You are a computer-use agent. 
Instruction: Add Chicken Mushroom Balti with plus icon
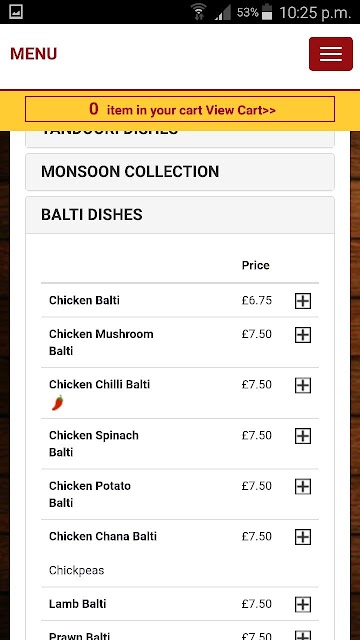[303, 335]
